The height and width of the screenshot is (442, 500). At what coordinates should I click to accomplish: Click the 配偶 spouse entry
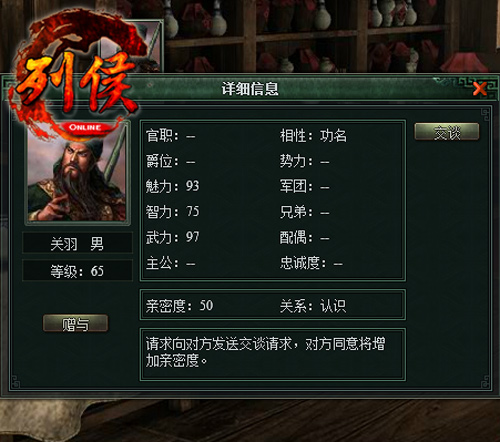tap(305, 237)
